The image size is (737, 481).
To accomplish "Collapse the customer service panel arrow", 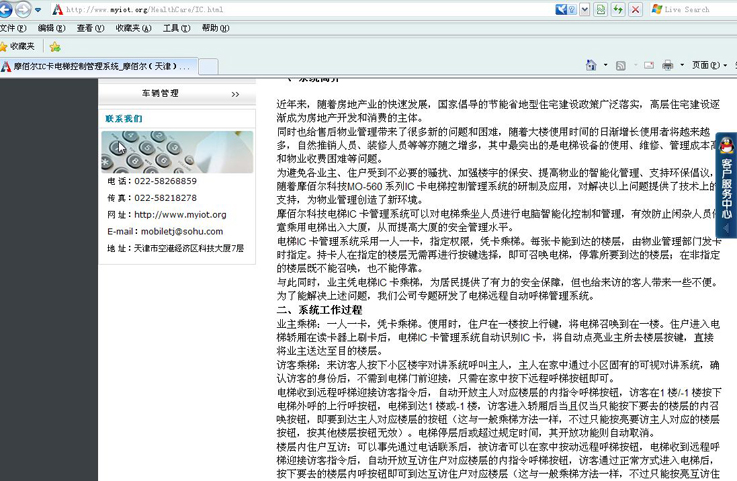I will [726, 229].
